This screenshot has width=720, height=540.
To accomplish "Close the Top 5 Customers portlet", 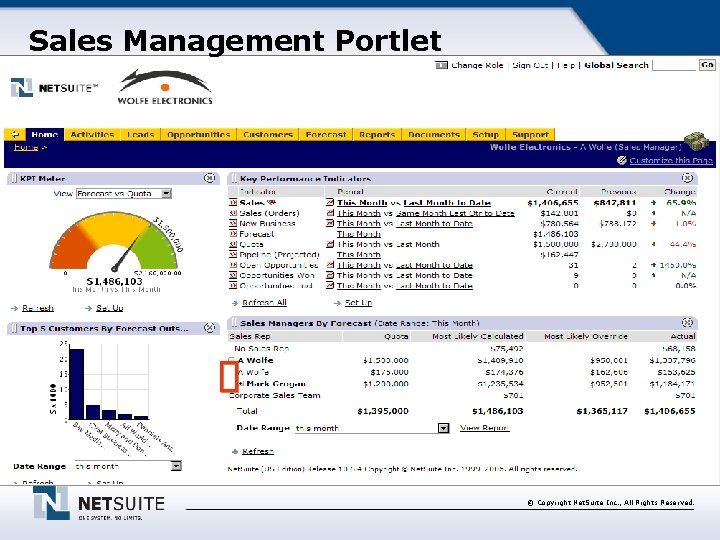I will coord(209,327).
